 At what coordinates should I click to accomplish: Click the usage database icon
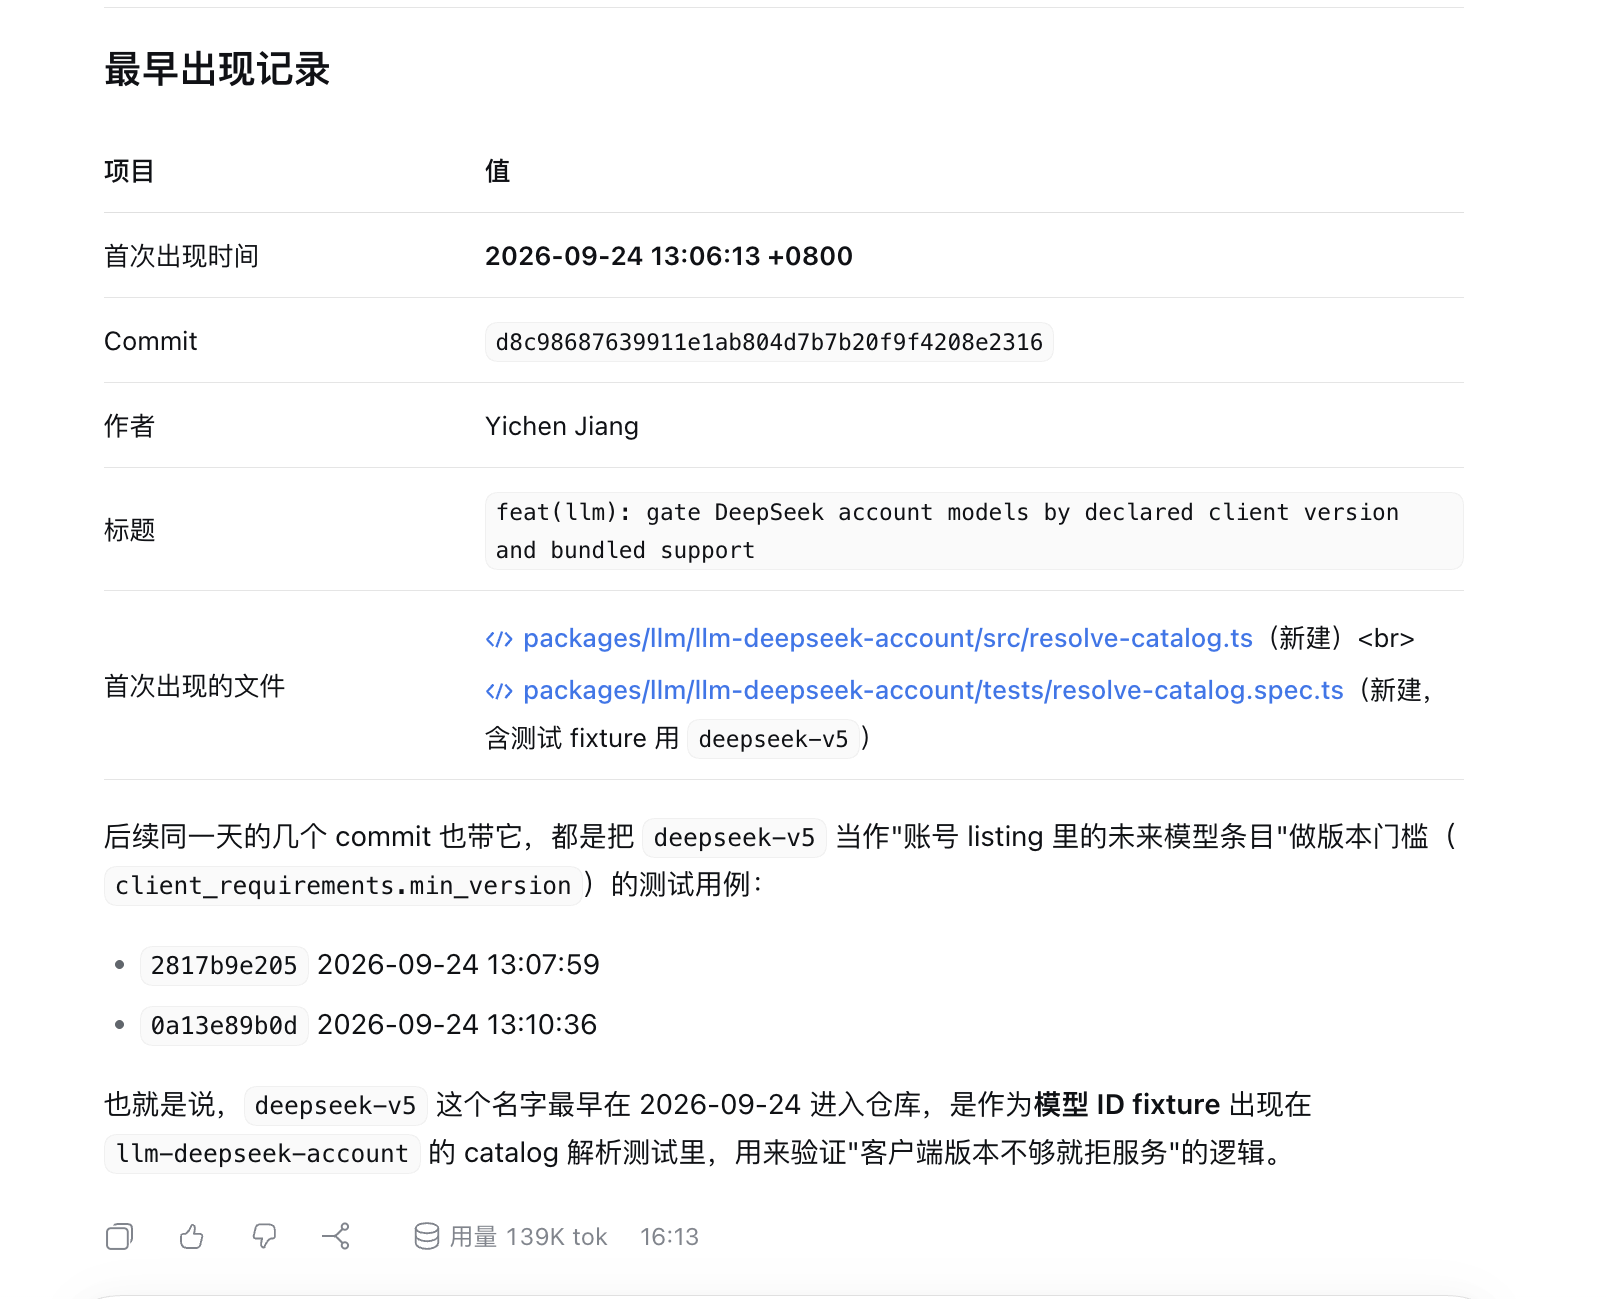427,1237
